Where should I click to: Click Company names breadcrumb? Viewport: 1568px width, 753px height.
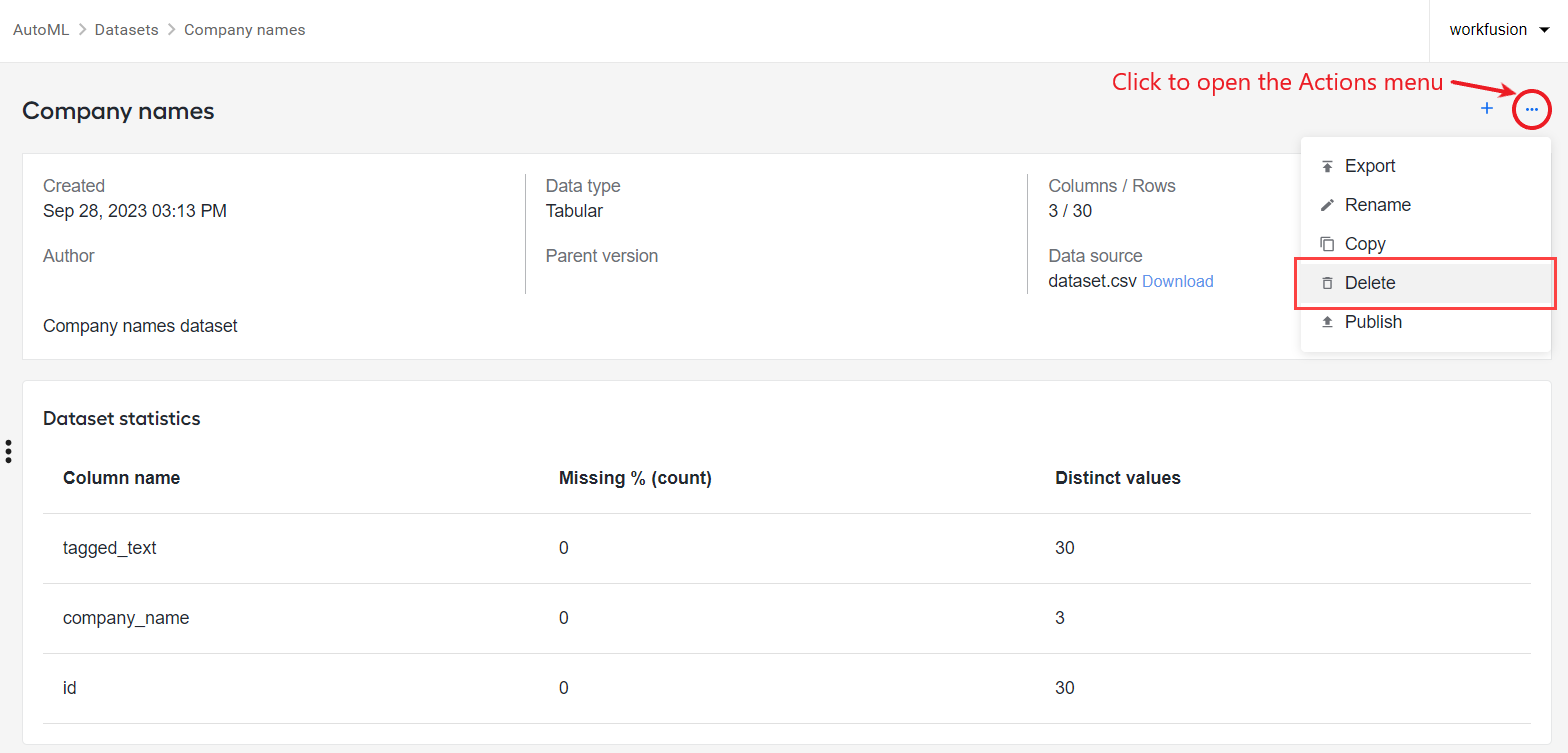coord(245,30)
